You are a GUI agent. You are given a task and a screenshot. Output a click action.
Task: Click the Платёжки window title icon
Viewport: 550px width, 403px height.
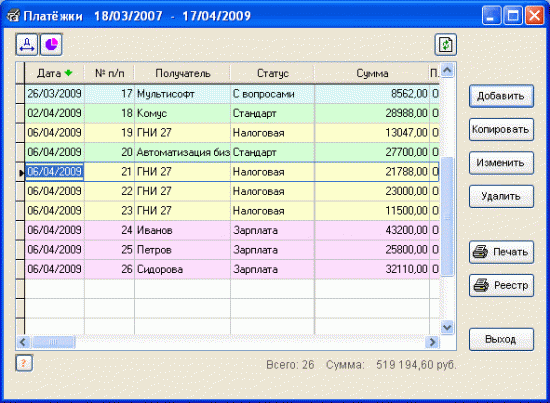coord(13,16)
